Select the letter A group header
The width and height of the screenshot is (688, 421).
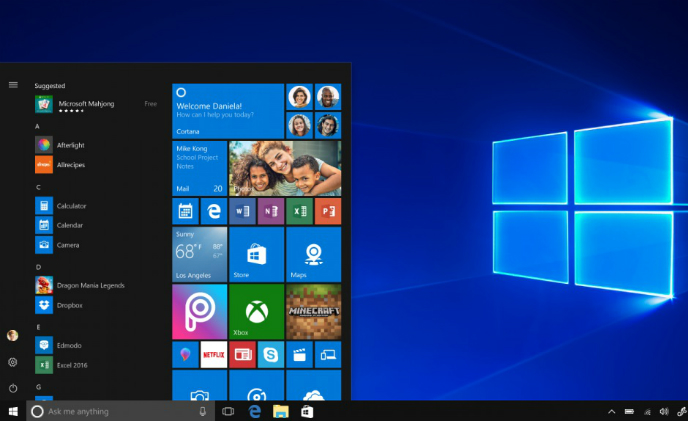click(37, 126)
